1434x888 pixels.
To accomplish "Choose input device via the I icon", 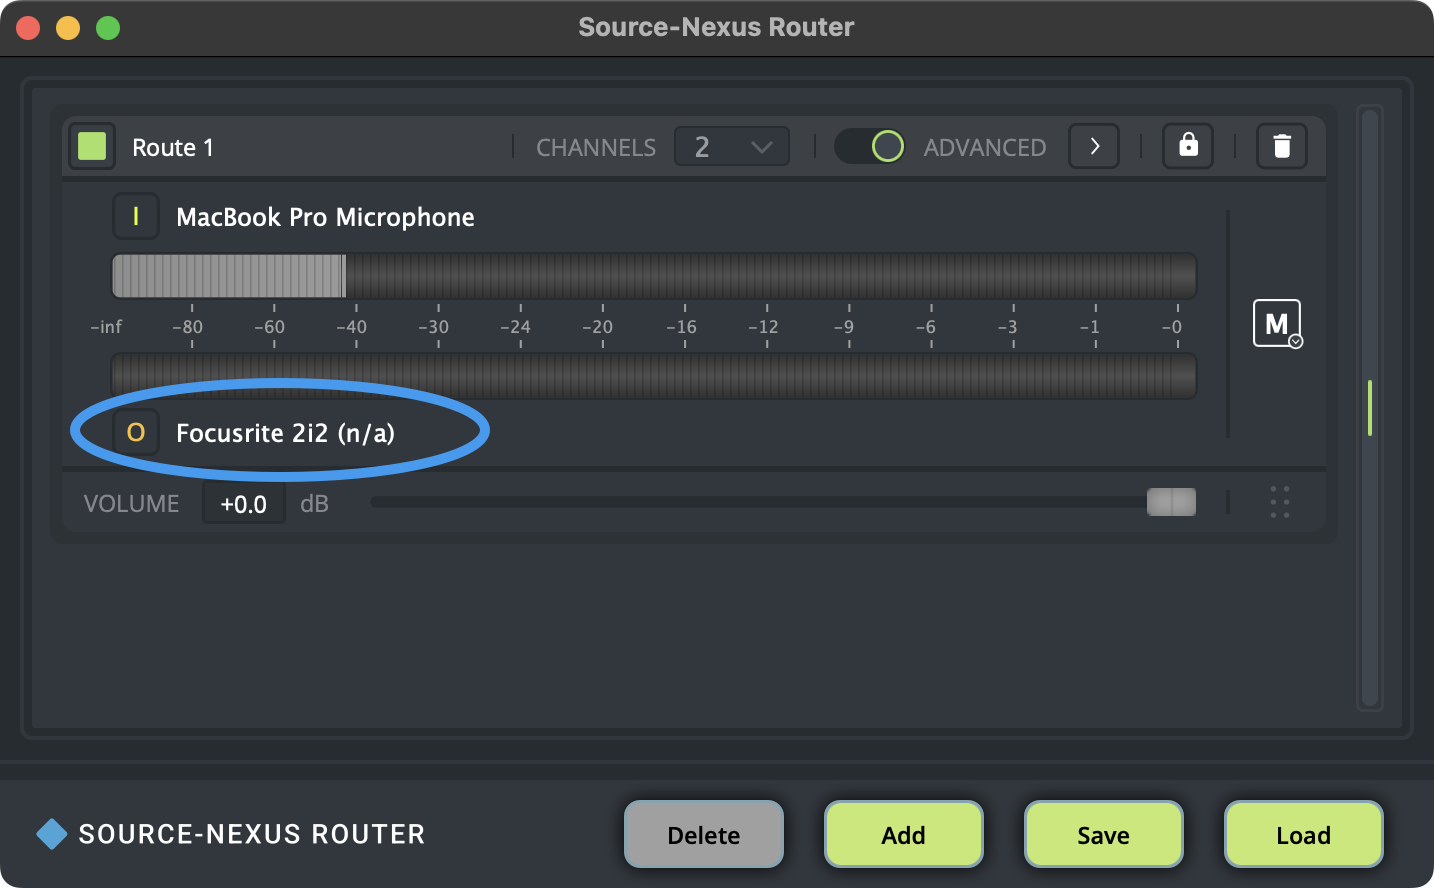I will (x=136, y=216).
